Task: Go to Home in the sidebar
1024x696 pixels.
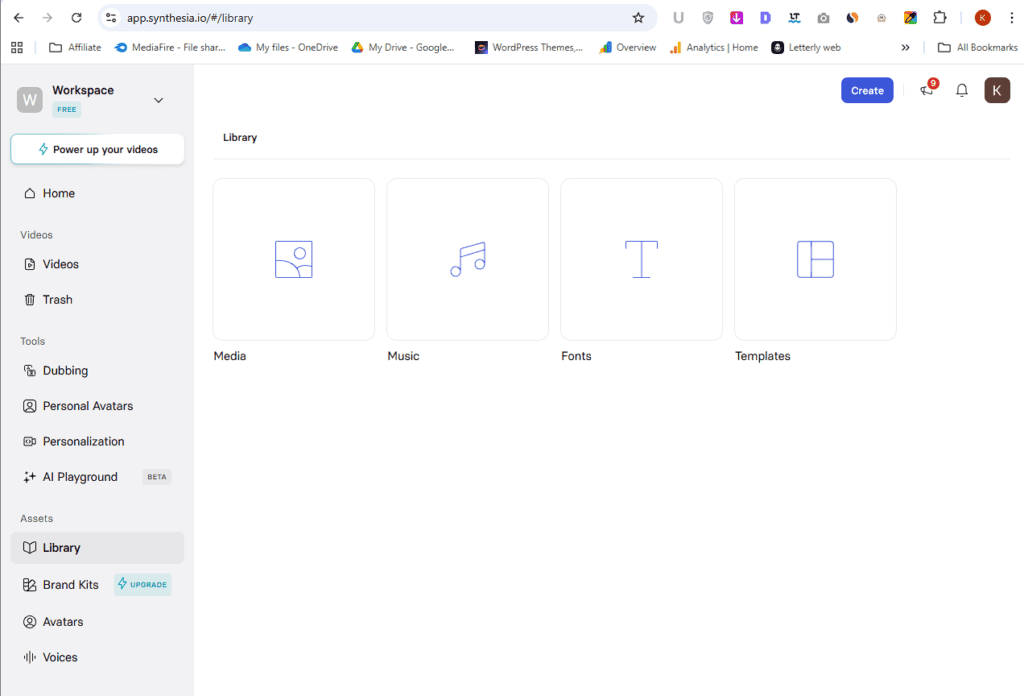Action: 97,193
